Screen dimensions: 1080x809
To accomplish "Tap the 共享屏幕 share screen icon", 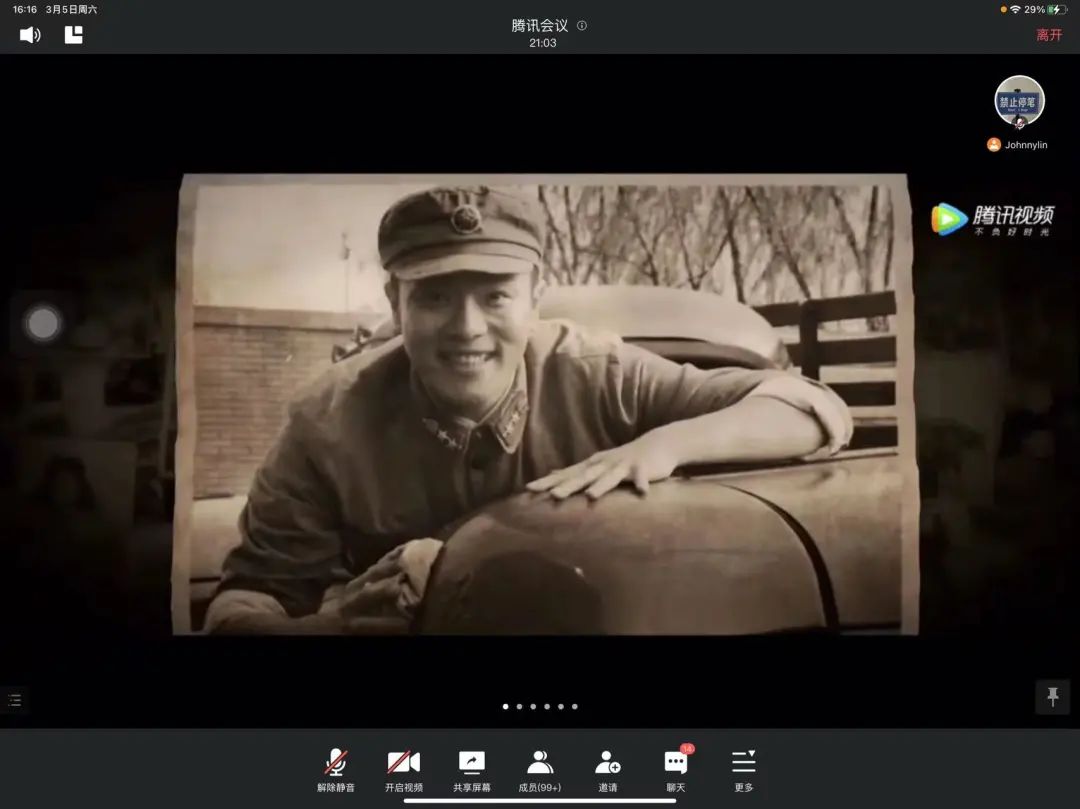I will click(x=472, y=770).
